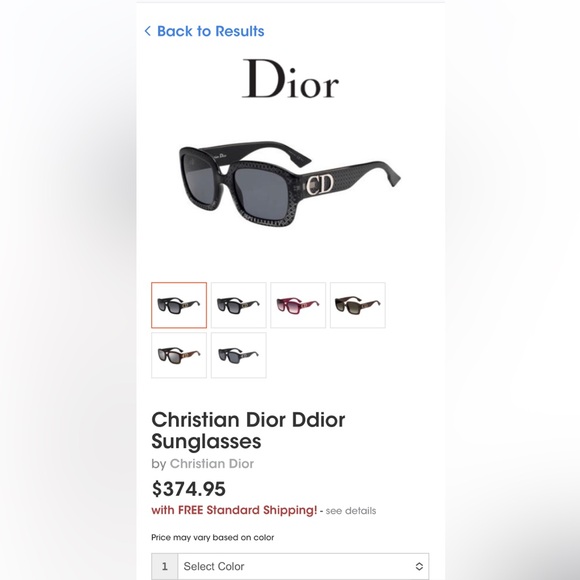Click the Back to Results link
The width and height of the screenshot is (580, 580).
[210, 31]
